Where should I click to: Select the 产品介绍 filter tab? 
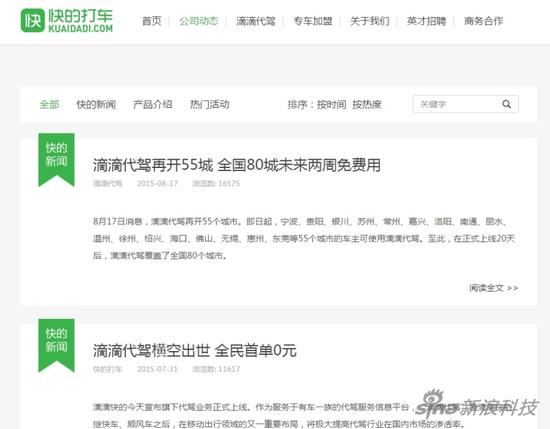tap(153, 104)
